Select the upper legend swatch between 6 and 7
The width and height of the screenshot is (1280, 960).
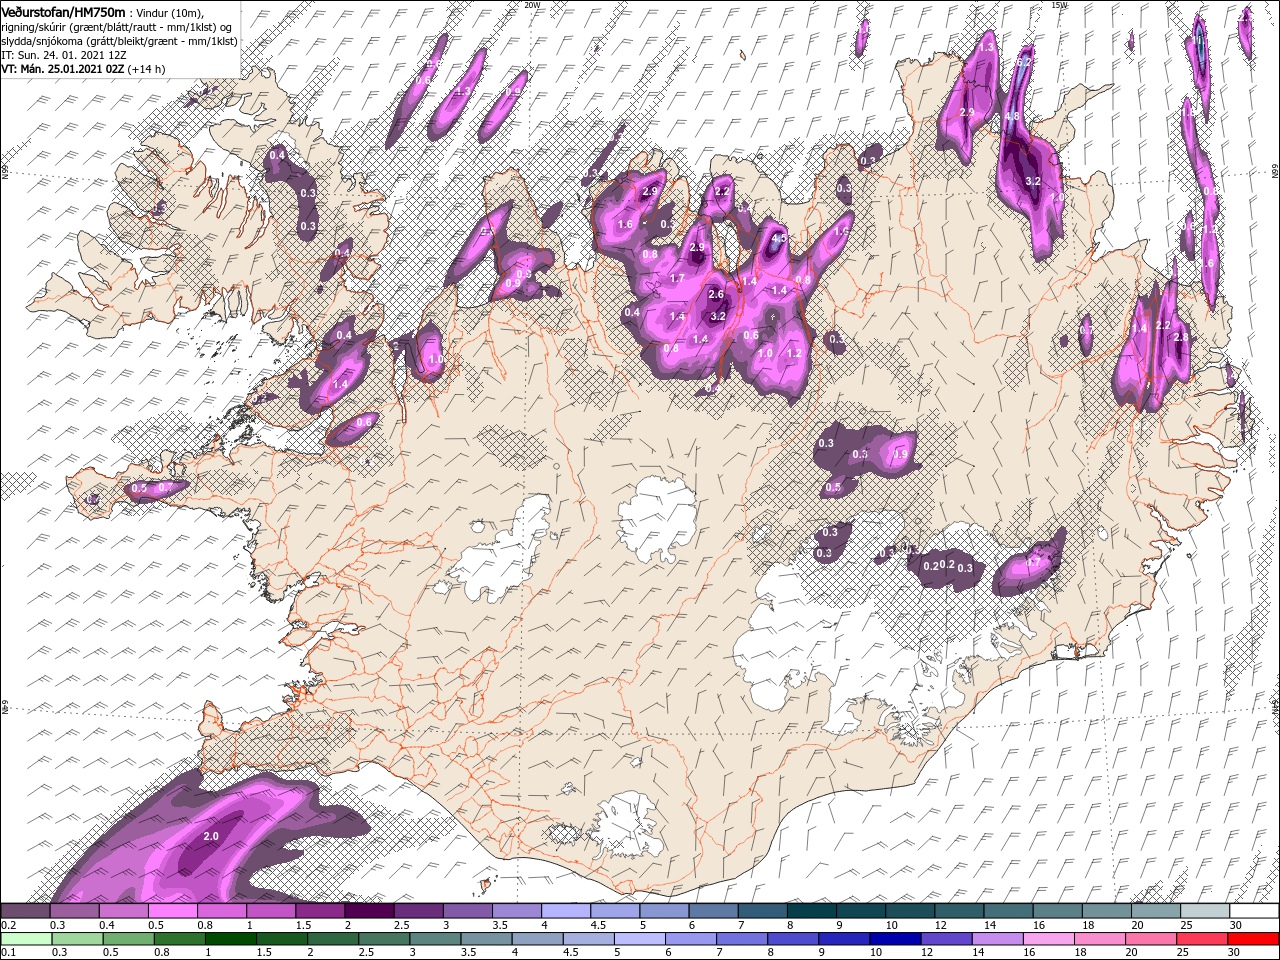click(x=713, y=910)
